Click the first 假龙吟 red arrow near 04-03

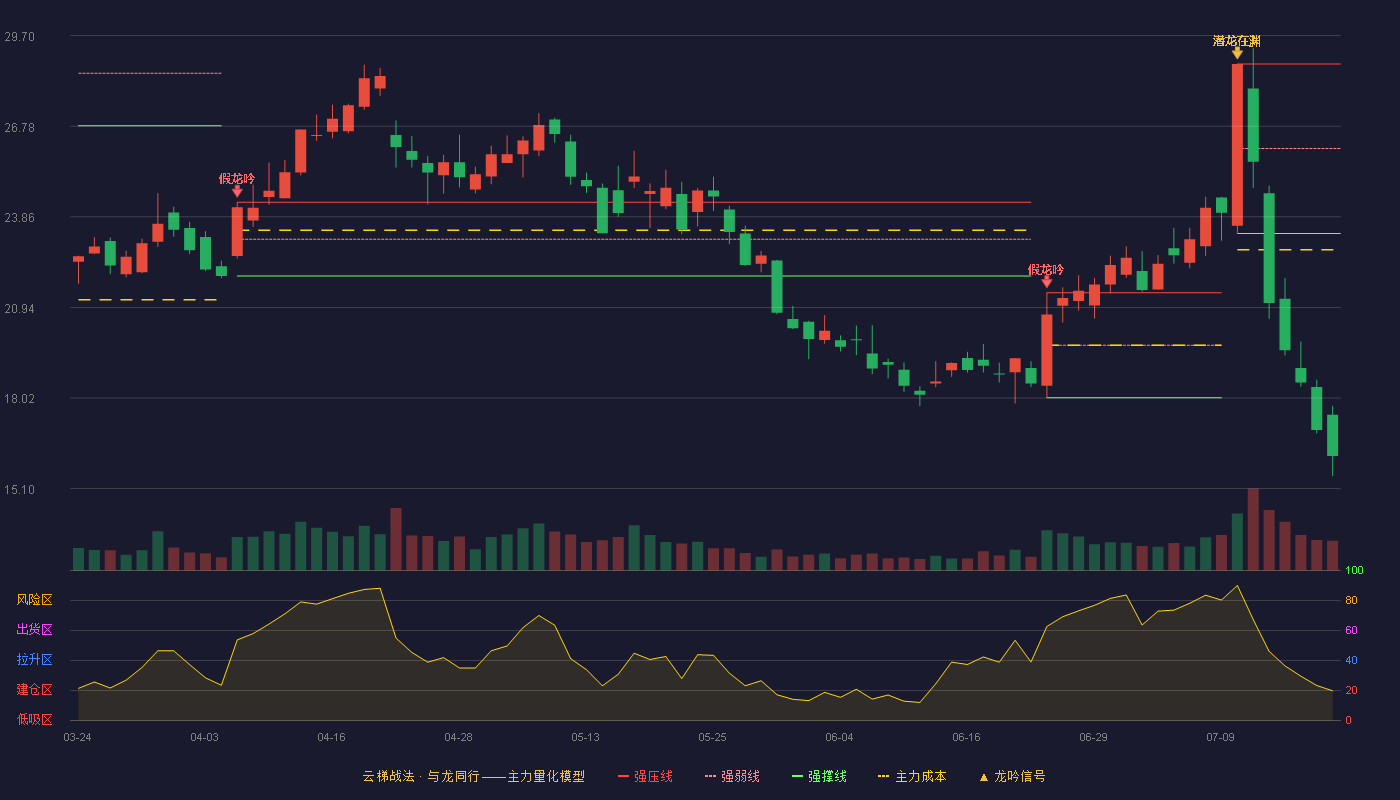pos(237,191)
